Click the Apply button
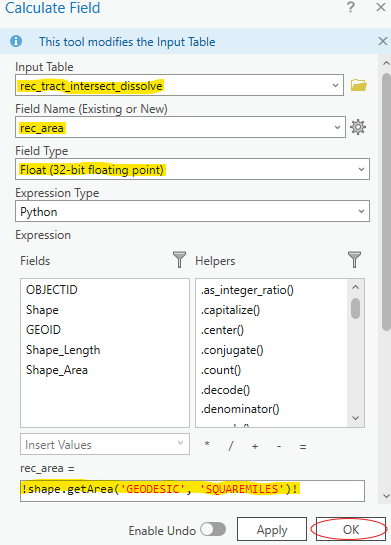Screen dimensions: 391x545 point(272,529)
